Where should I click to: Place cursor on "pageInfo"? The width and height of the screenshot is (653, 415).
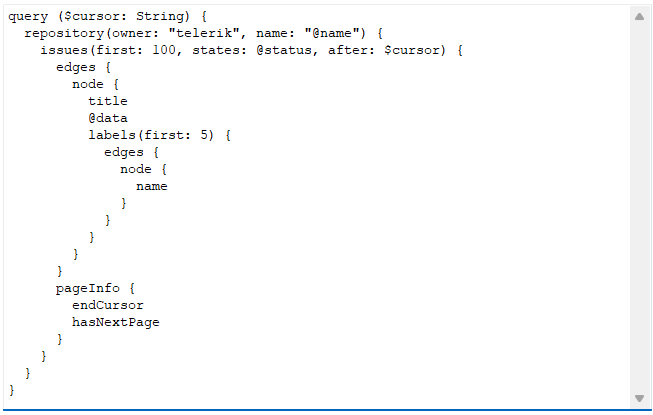click(88, 288)
